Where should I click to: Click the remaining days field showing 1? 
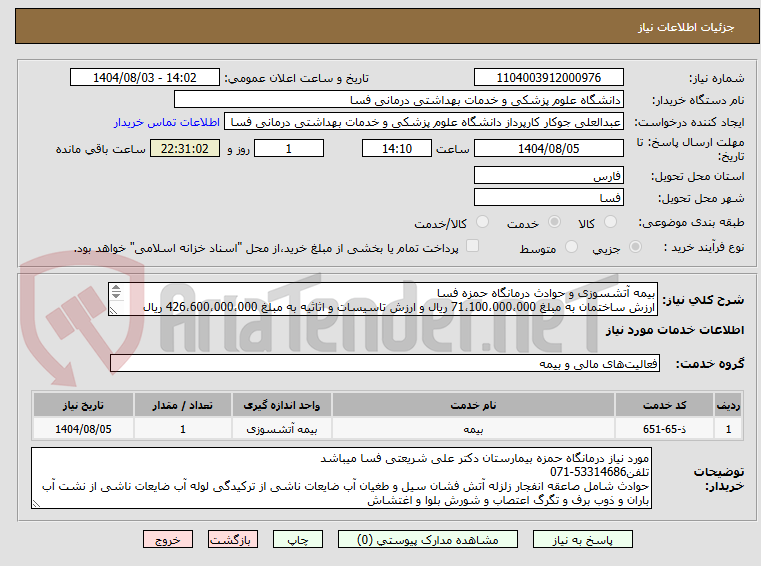(289, 149)
